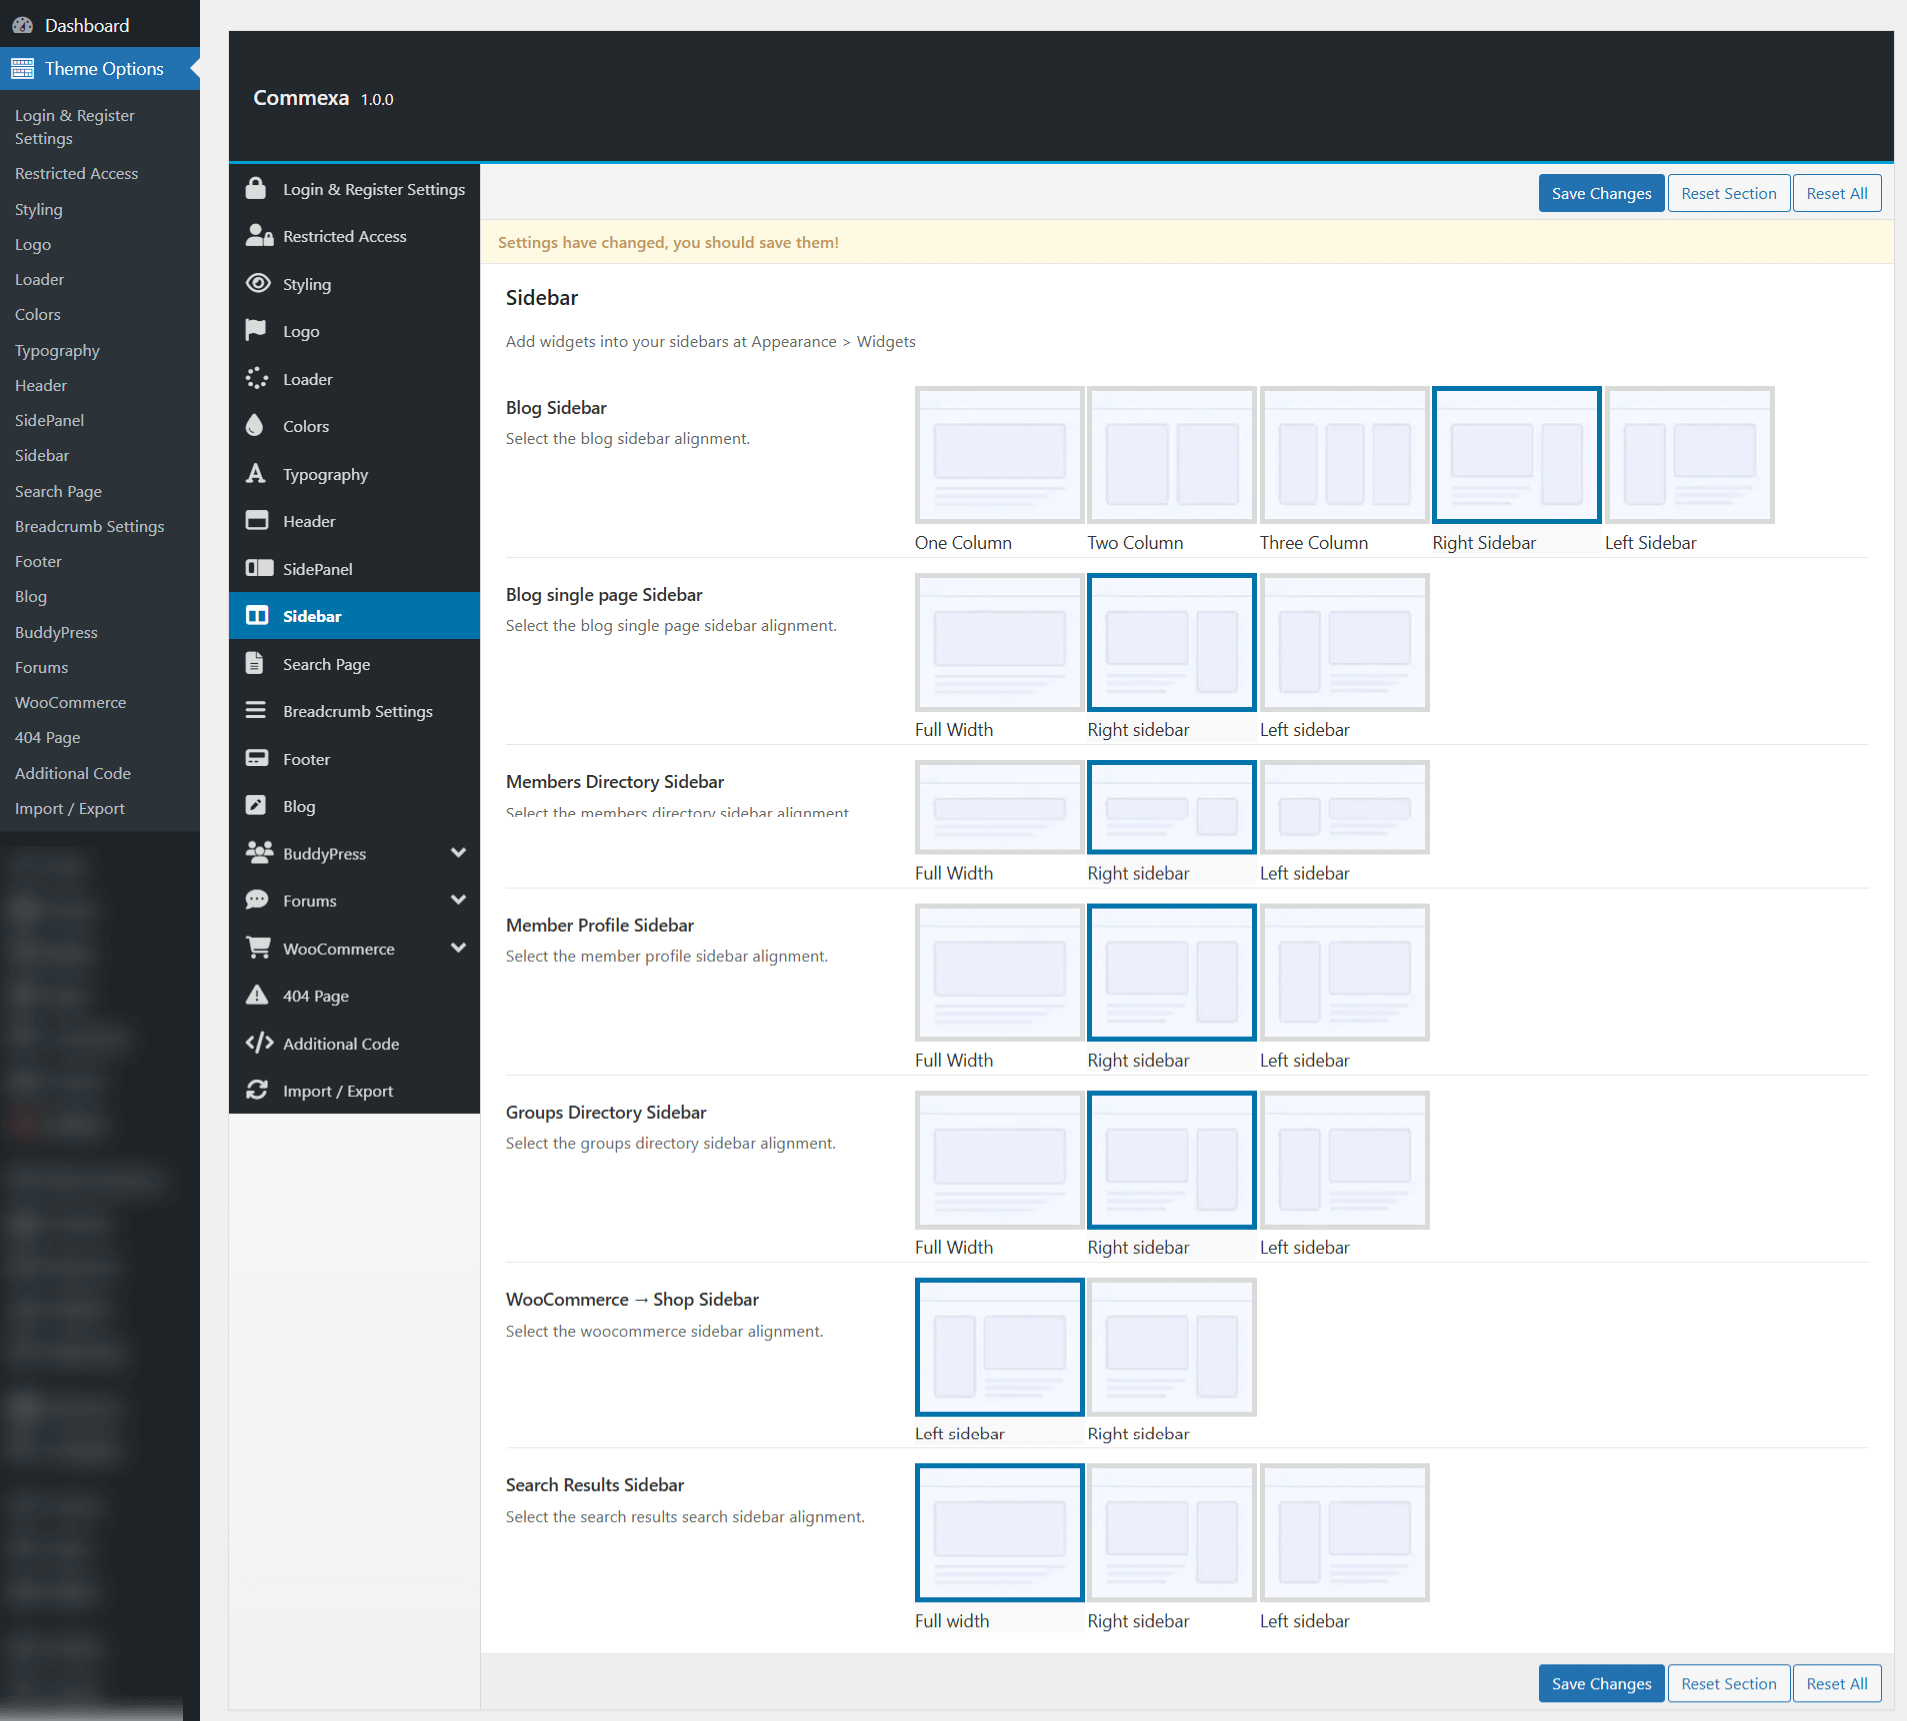The image size is (1907, 1721).
Task: Click the refresh arrows icon for Import / Export
Action: click(x=257, y=1090)
